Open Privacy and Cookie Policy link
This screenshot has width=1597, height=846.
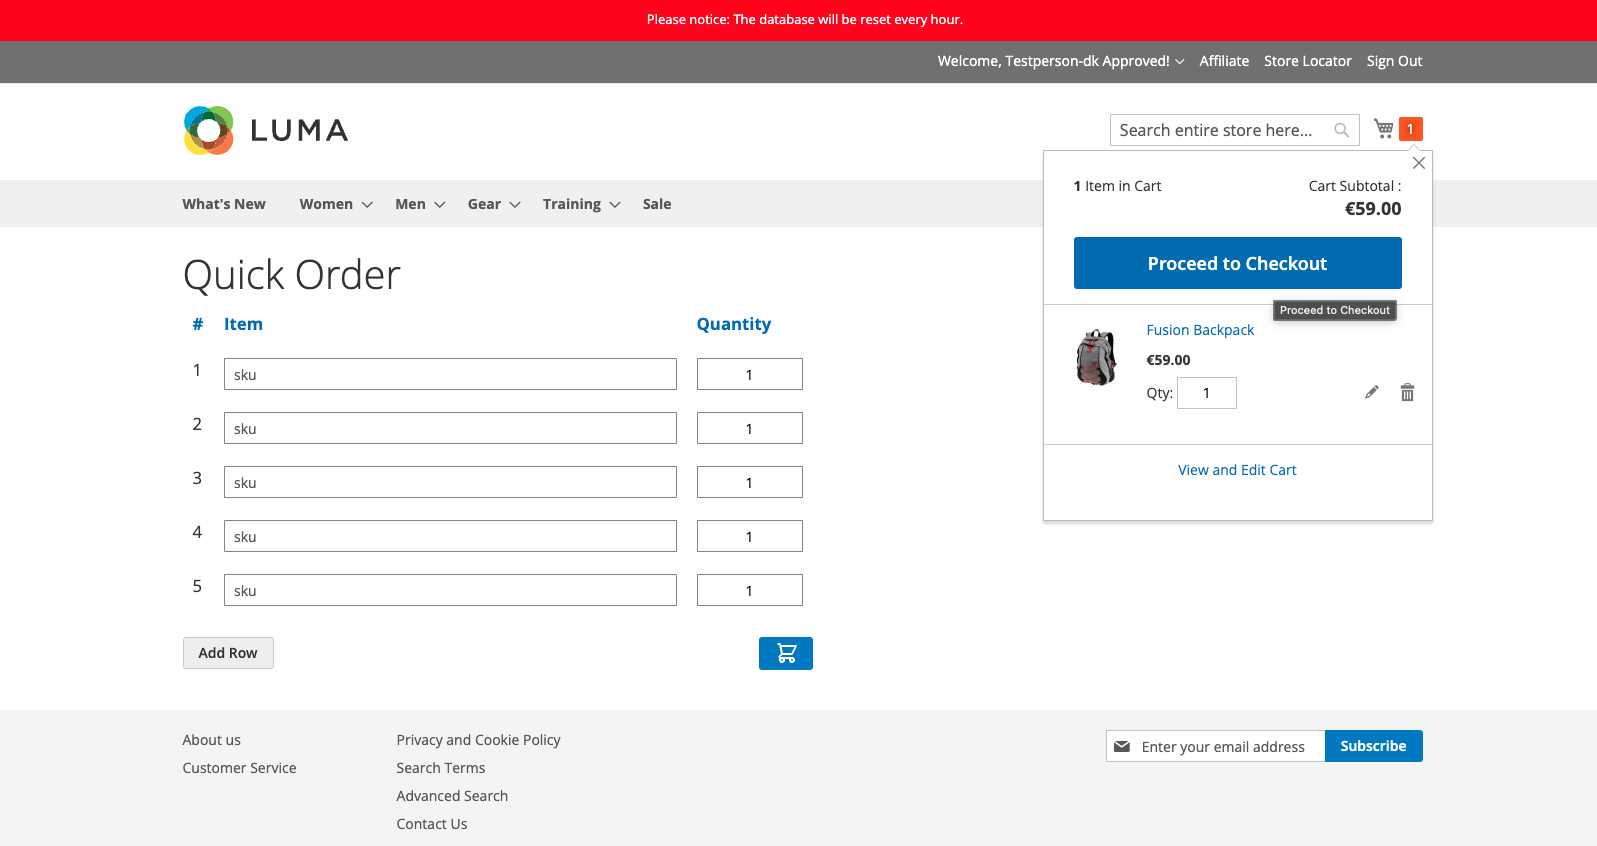(478, 740)
